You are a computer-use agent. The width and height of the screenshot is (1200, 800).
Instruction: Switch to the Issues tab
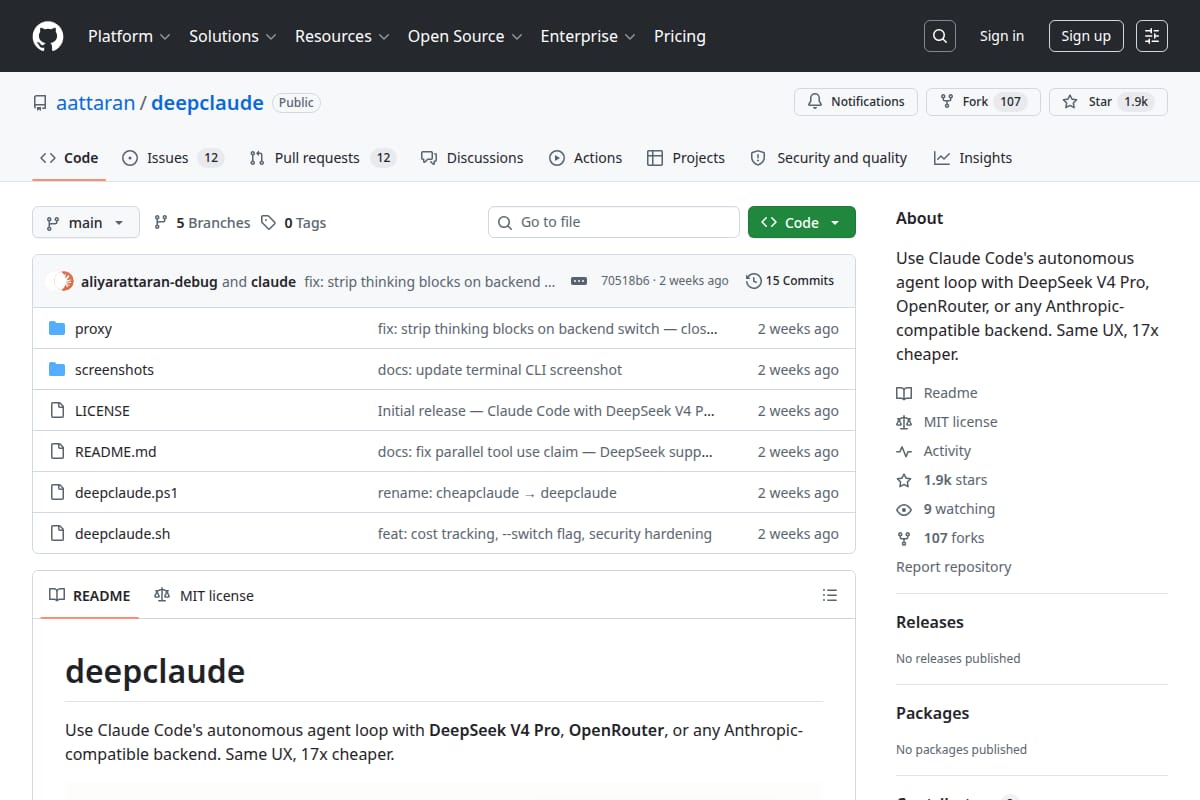(x=172, y=158)
